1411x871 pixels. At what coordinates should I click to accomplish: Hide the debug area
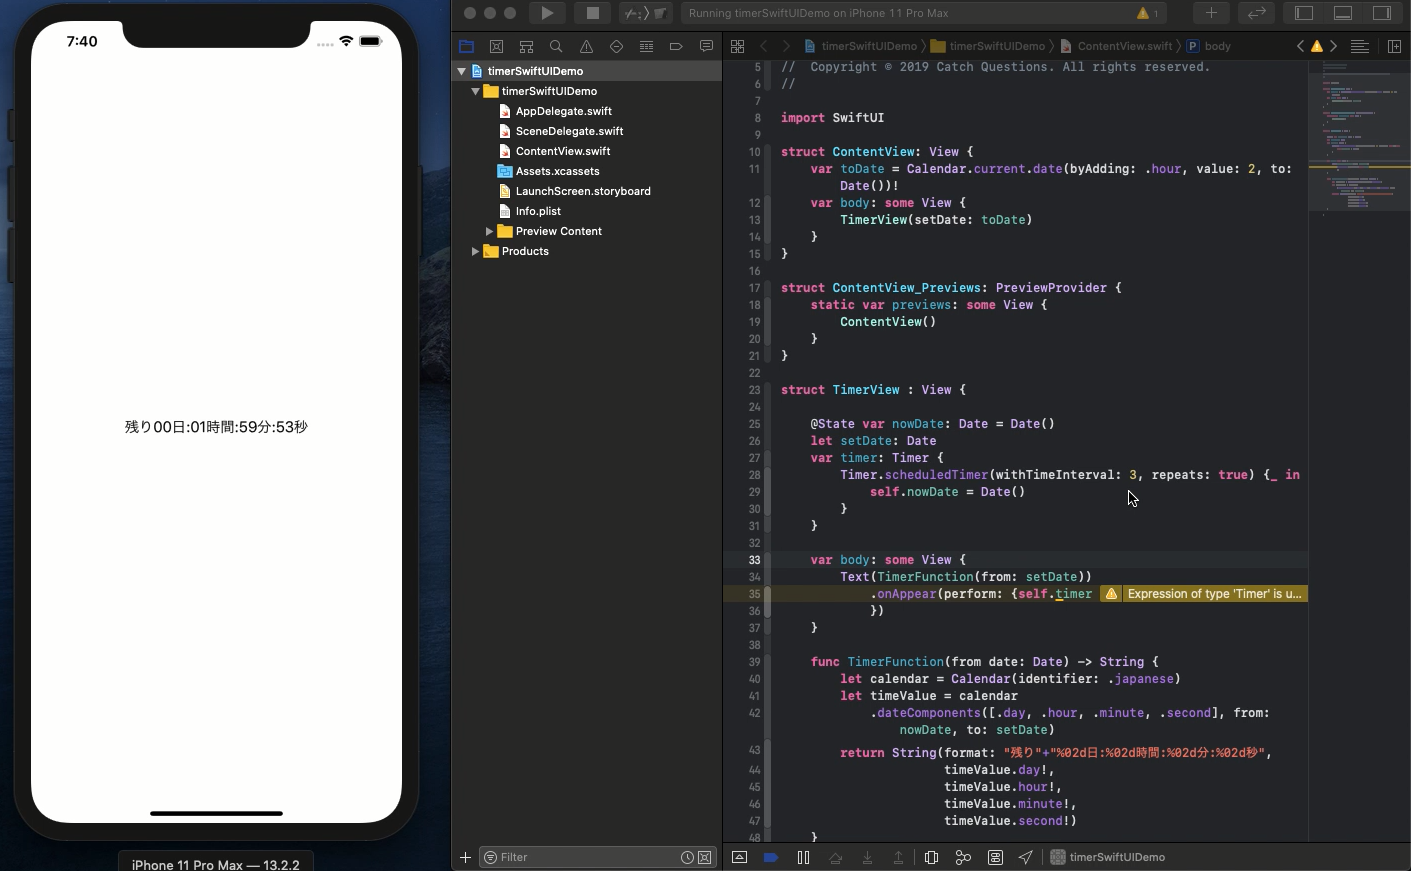(x=740, y=857)
